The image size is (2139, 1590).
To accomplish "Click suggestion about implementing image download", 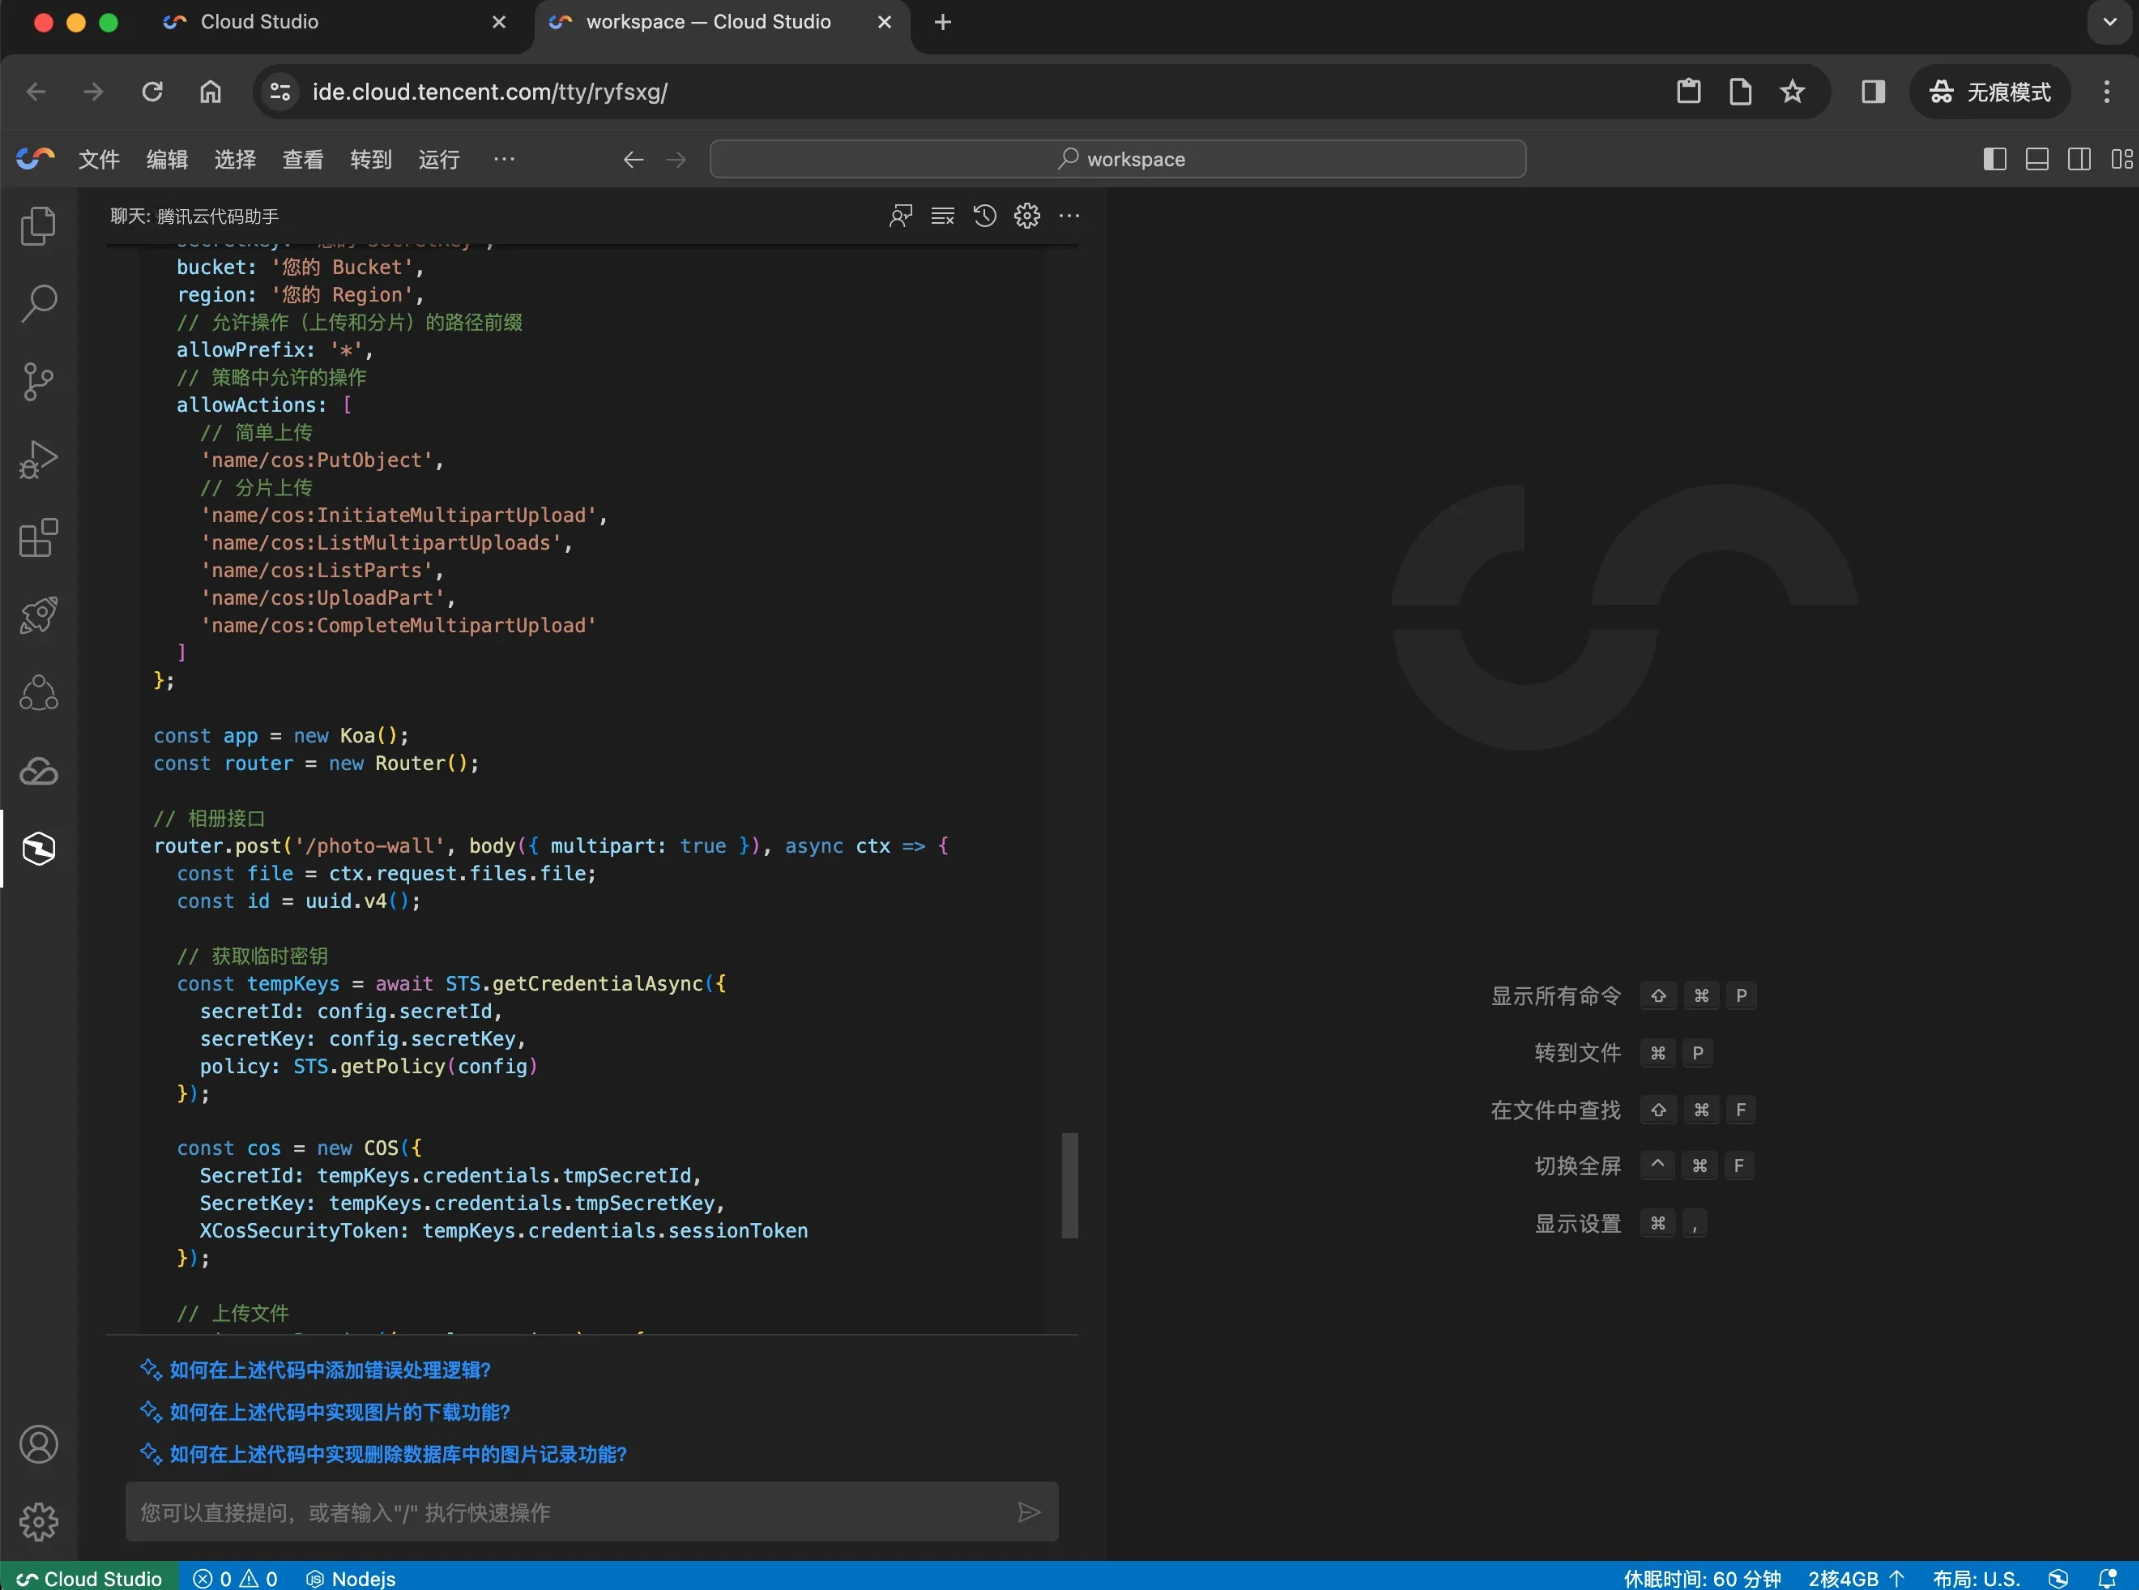I will 339,1412.
